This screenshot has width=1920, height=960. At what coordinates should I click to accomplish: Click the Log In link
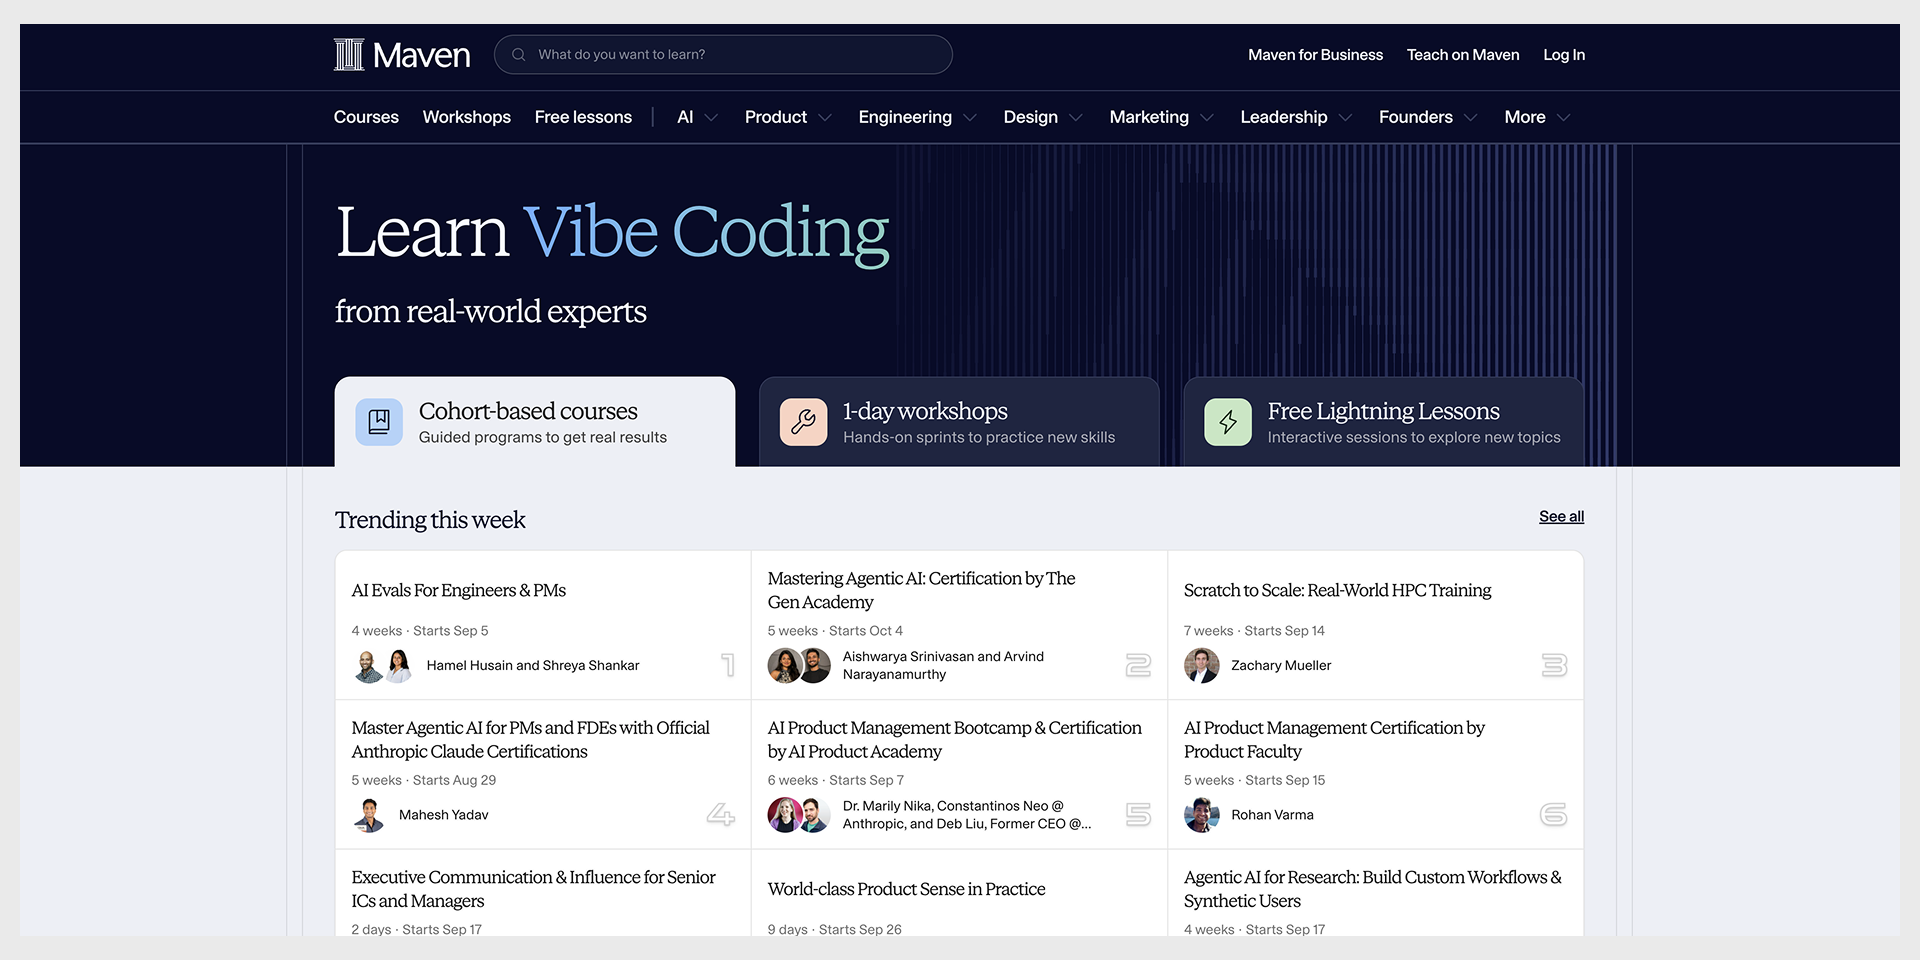coord(1564,55)
